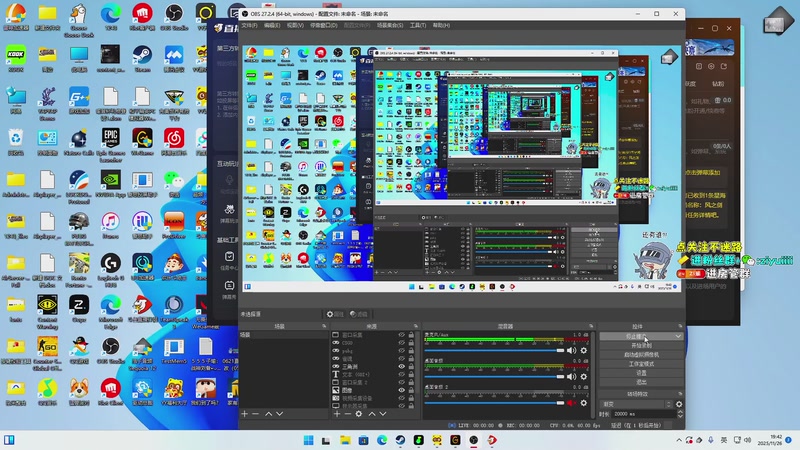Image resolution: width=800 pixels, height=450 pixels.
Task: Toggle visibility of pubg source
Action: (x=402, y=351)
